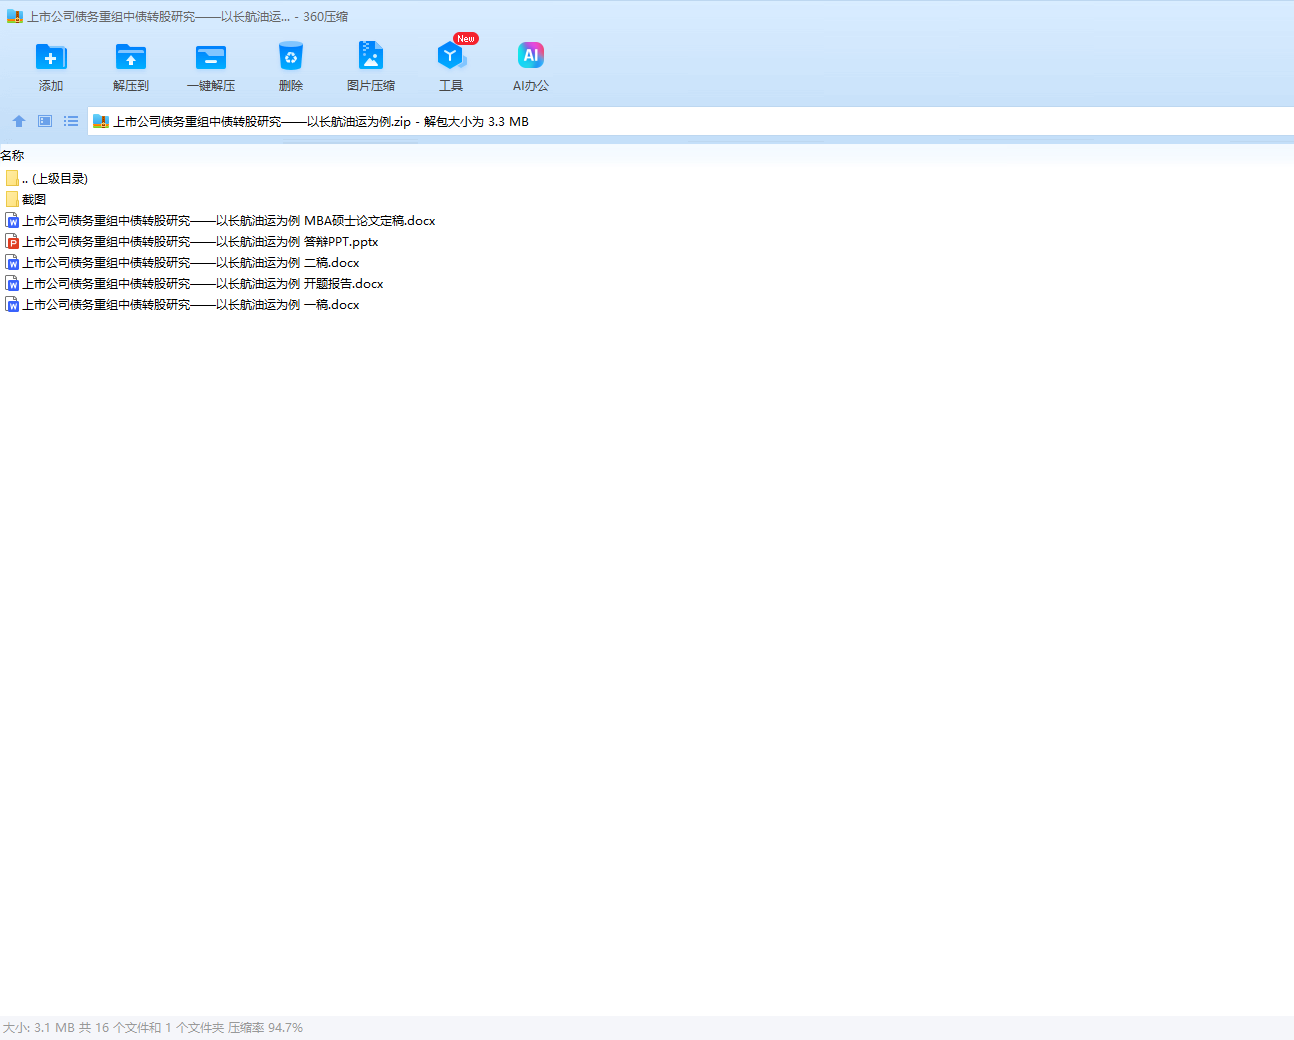
Task: Launch the AI办公 feature
Action: point(531,56)
